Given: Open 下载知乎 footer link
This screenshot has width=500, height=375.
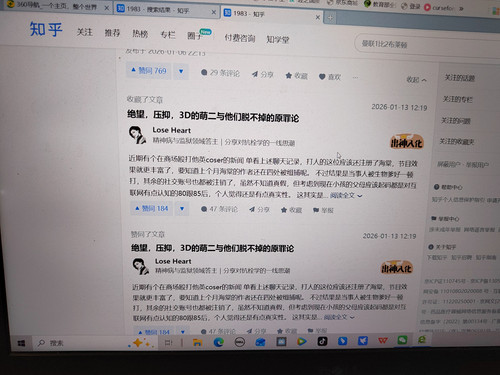Looking at the screenshot, I should (x=437, y=257).
